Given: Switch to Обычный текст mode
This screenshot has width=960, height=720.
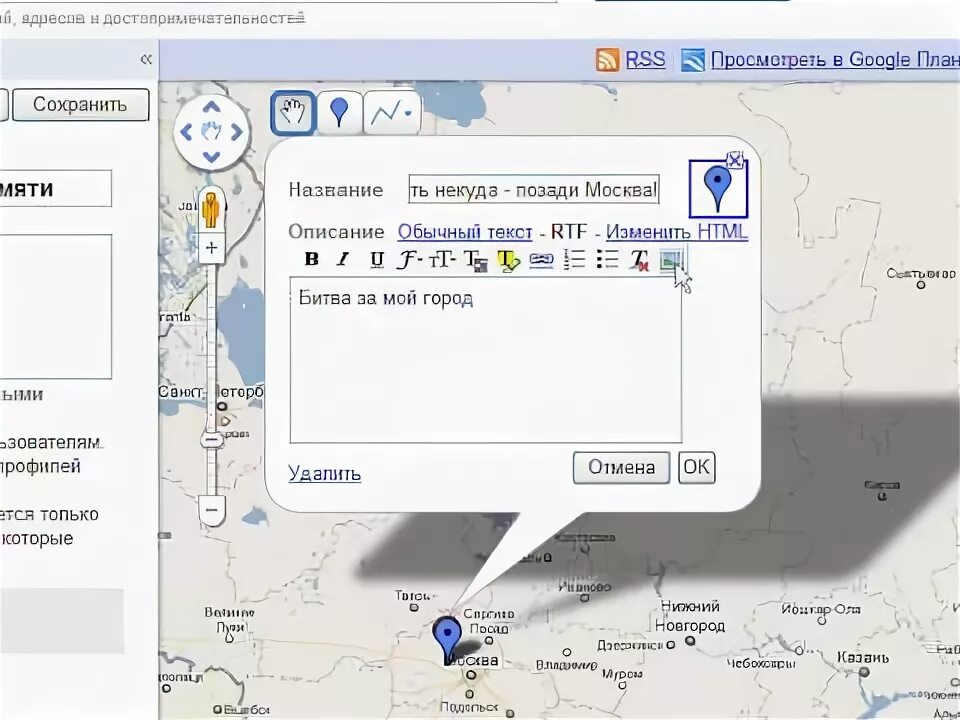Looking at the screenshot, I should (x=465, y=232).
